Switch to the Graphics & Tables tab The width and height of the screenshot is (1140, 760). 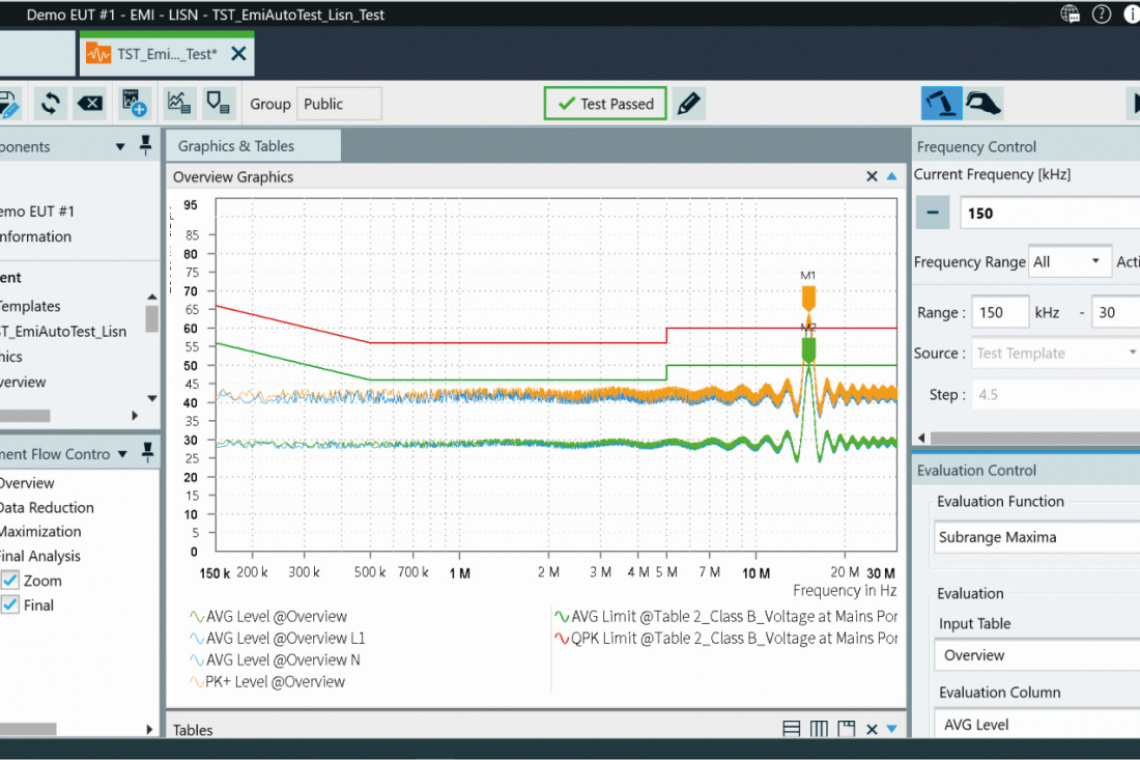[x=236, y=146]
